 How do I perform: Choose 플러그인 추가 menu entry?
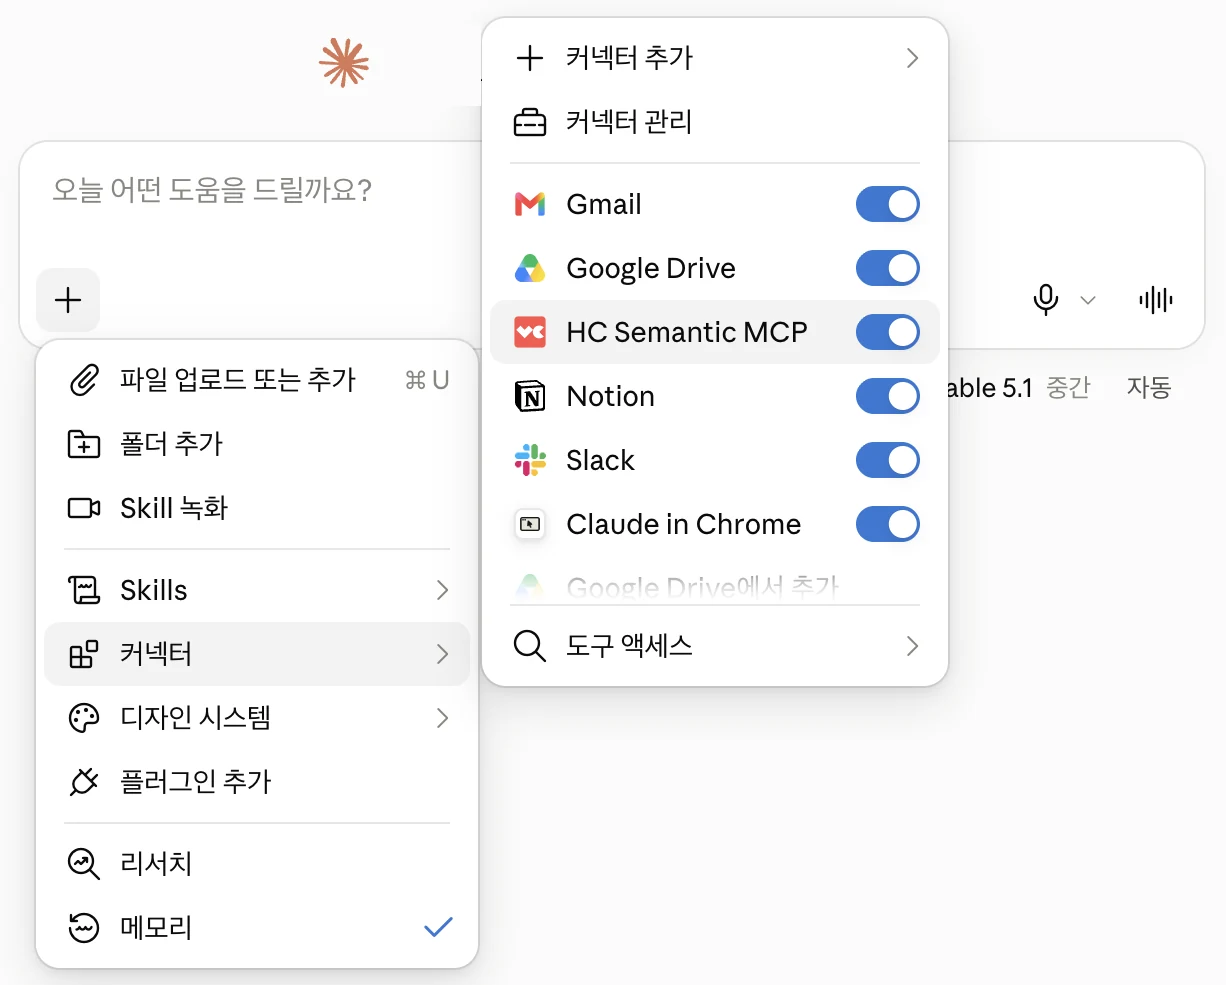257,782
